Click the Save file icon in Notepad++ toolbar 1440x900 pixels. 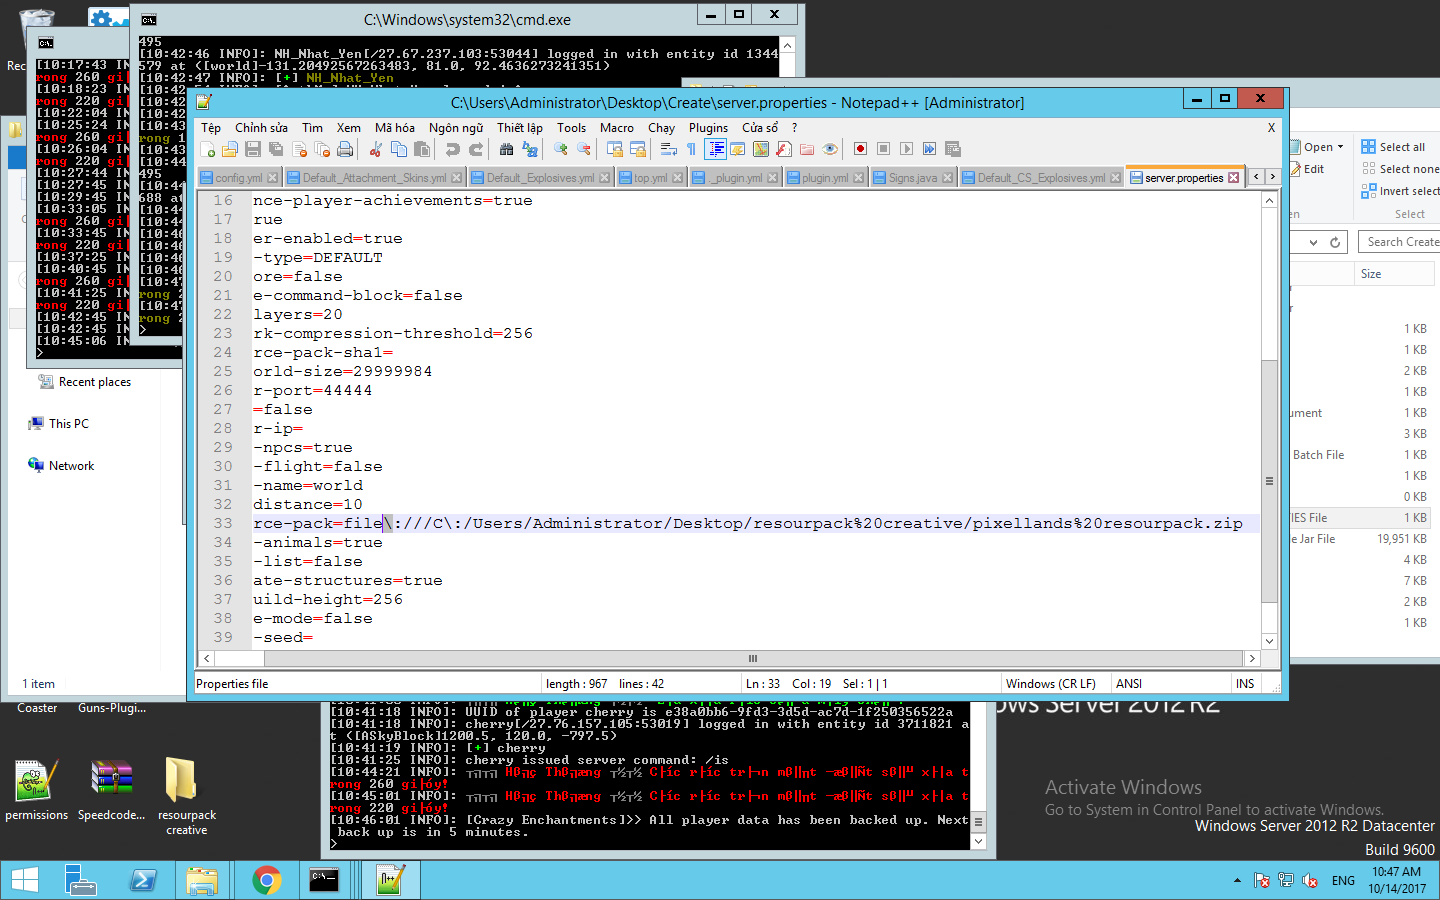pos(253,149)
